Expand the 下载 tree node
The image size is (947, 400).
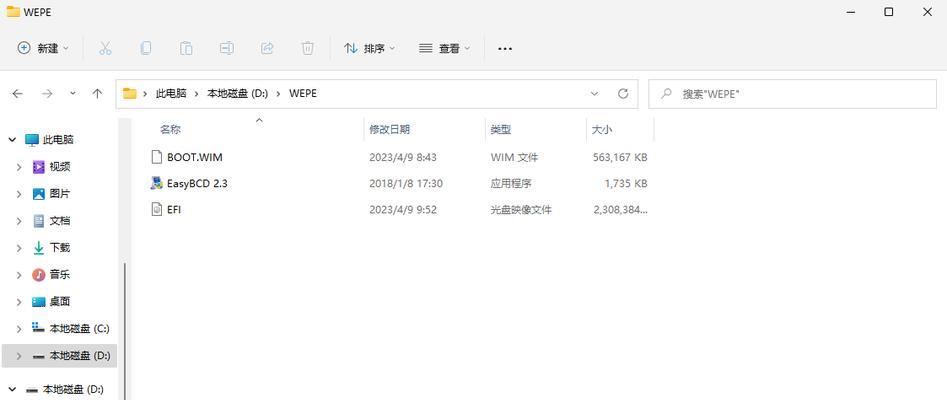click(x=19, y=248)
